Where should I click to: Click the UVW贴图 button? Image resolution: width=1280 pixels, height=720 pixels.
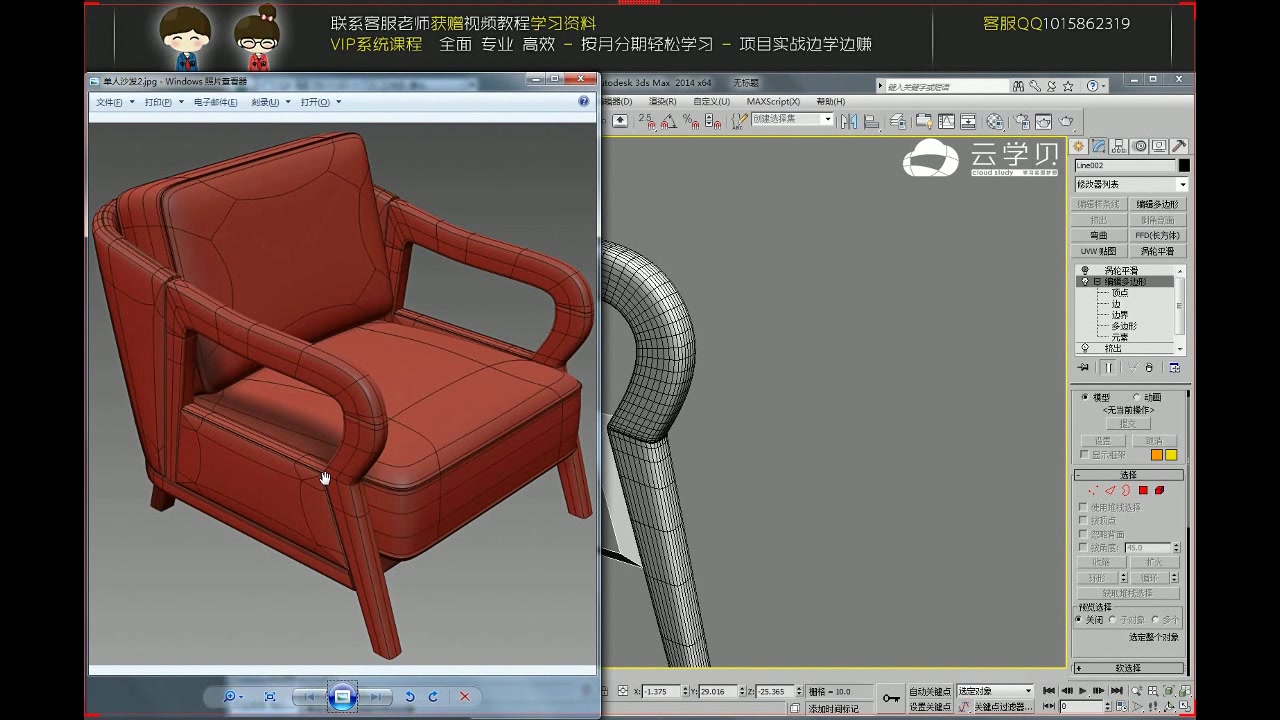tap(1100, 249)
